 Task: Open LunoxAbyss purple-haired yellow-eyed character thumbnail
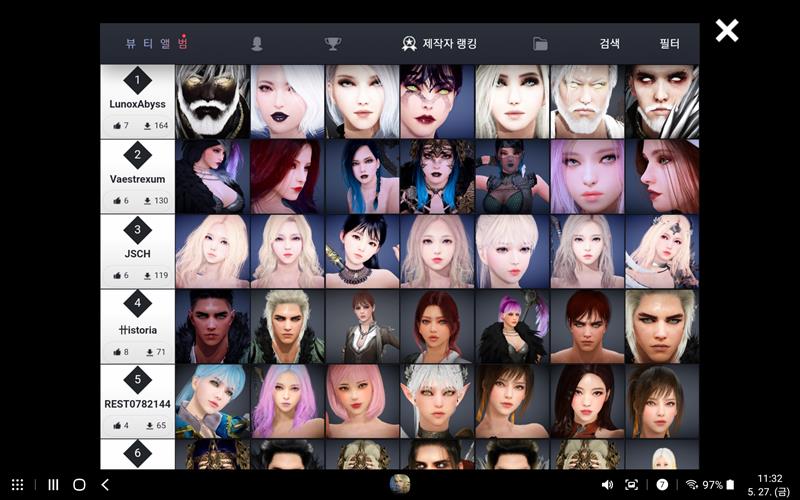pos(437,102)
